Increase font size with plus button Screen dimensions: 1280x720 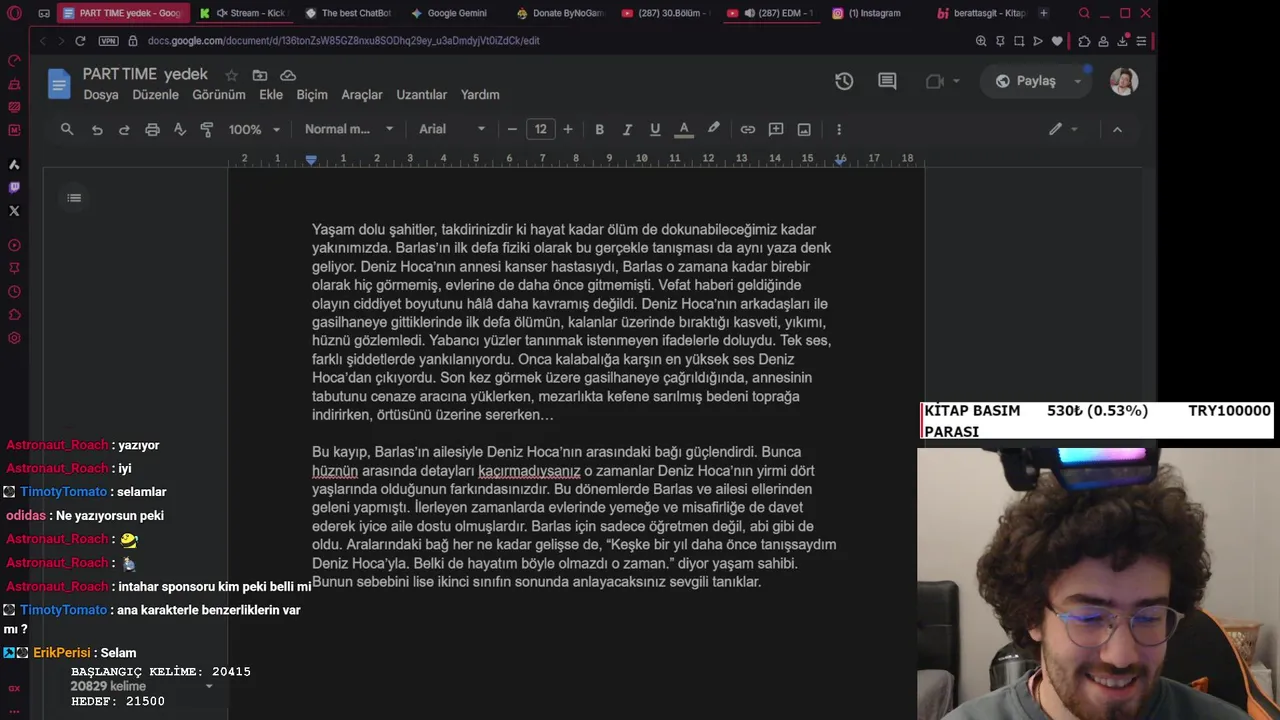(568, 129)
